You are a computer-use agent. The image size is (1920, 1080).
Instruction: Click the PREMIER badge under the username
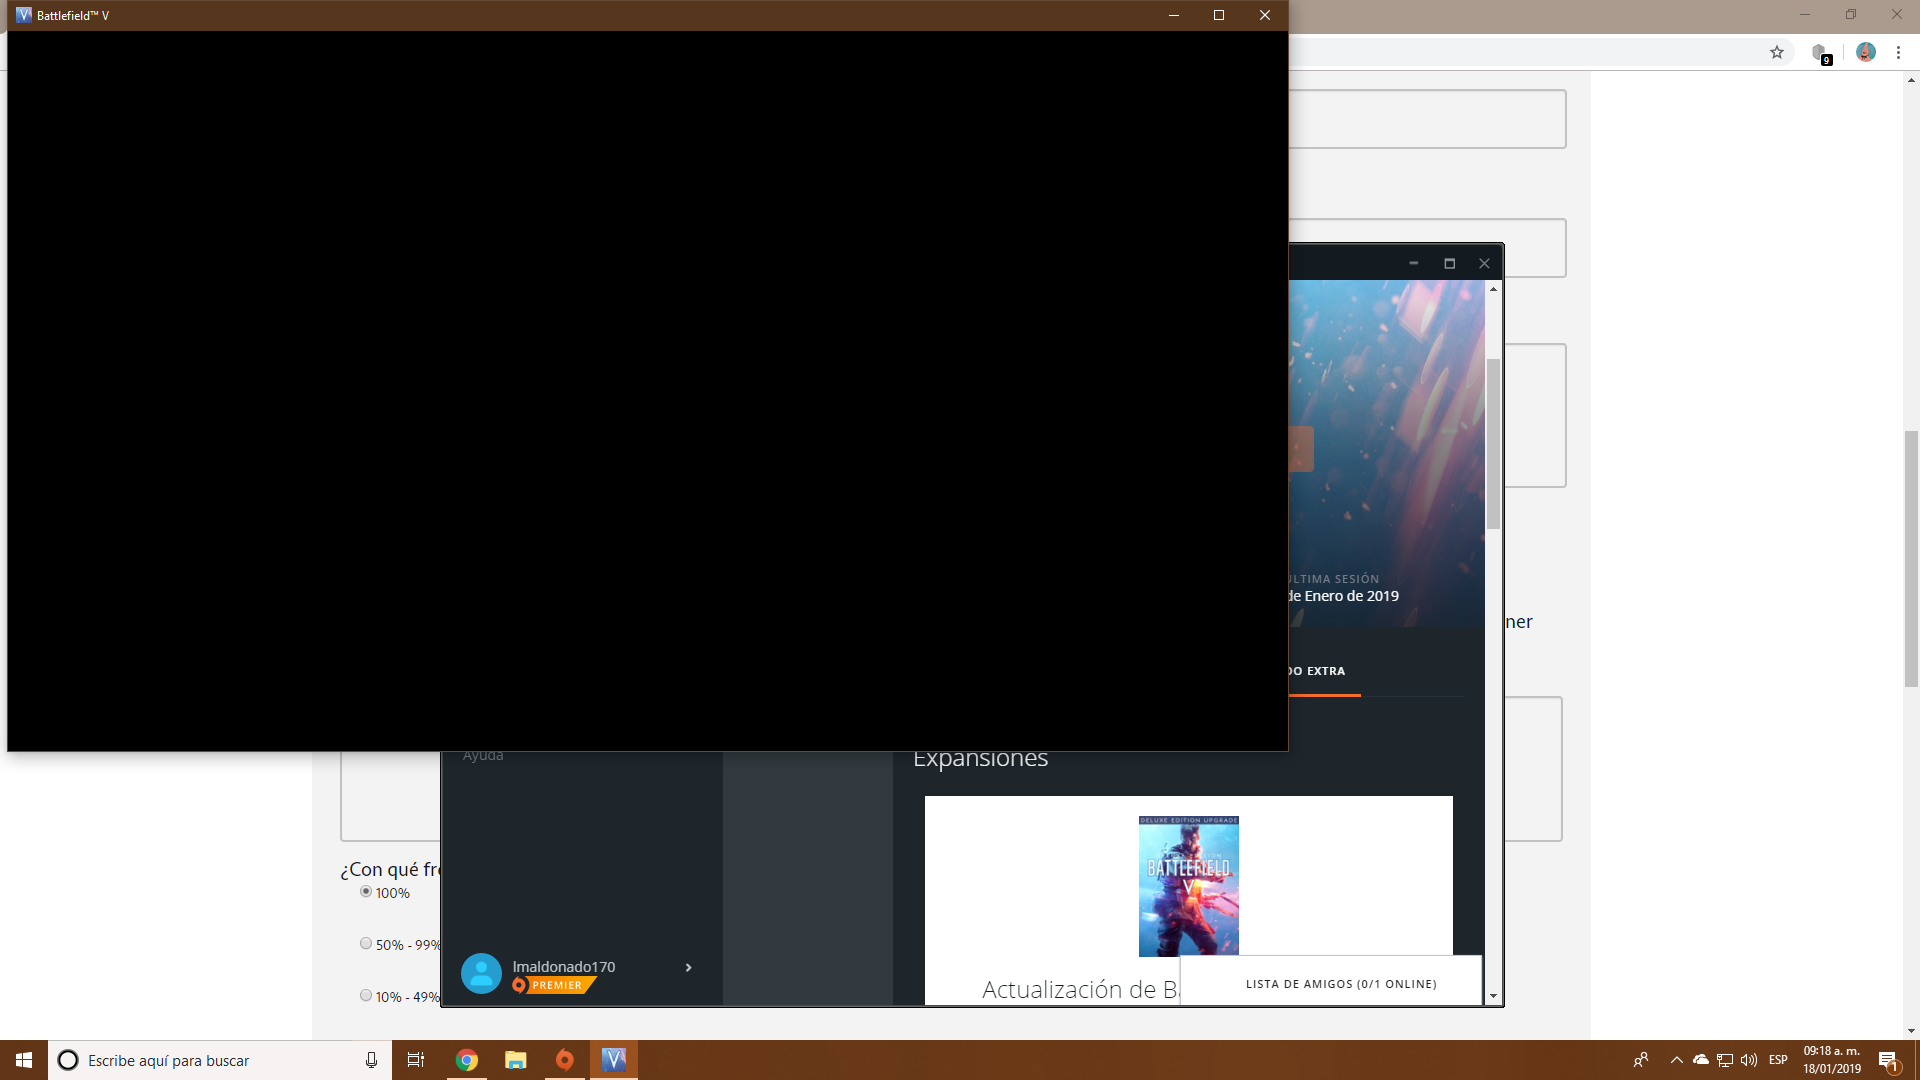(x=555, y=985)
